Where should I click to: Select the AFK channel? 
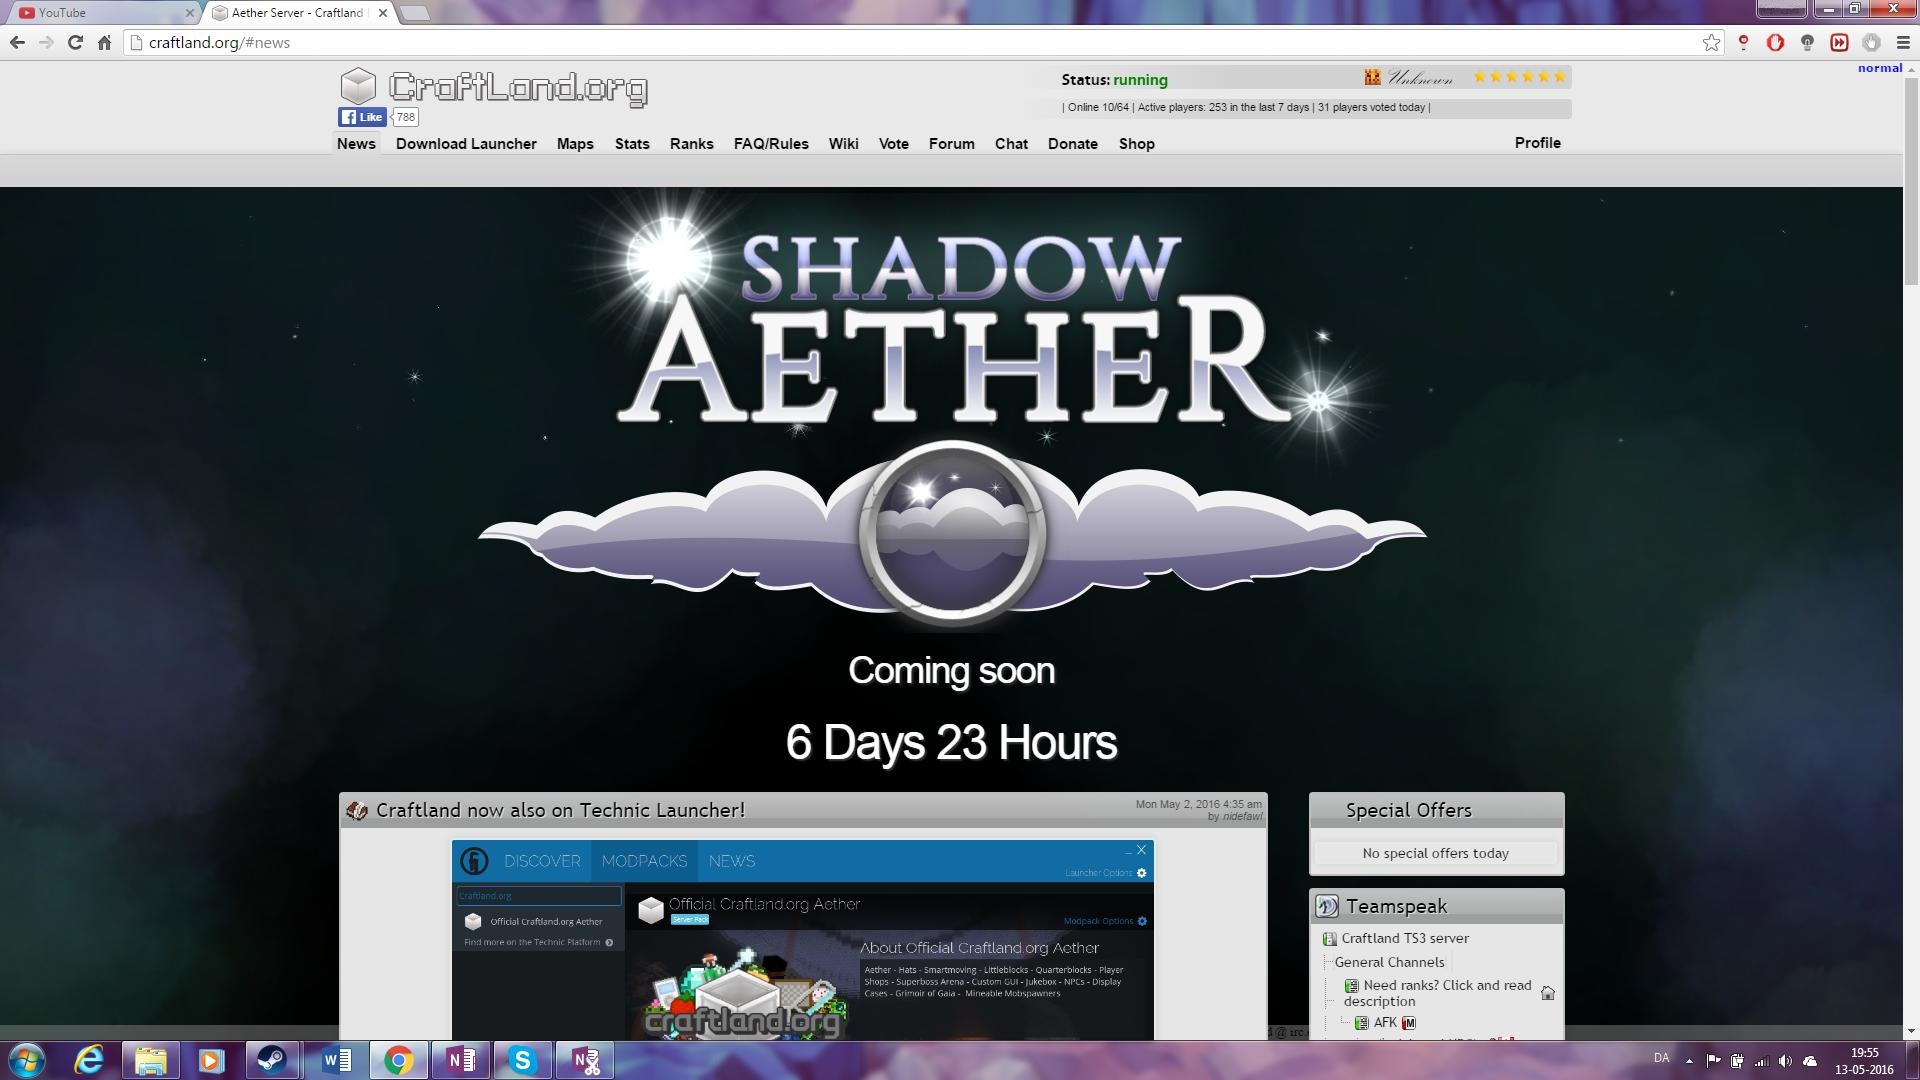point(1385,1022)
